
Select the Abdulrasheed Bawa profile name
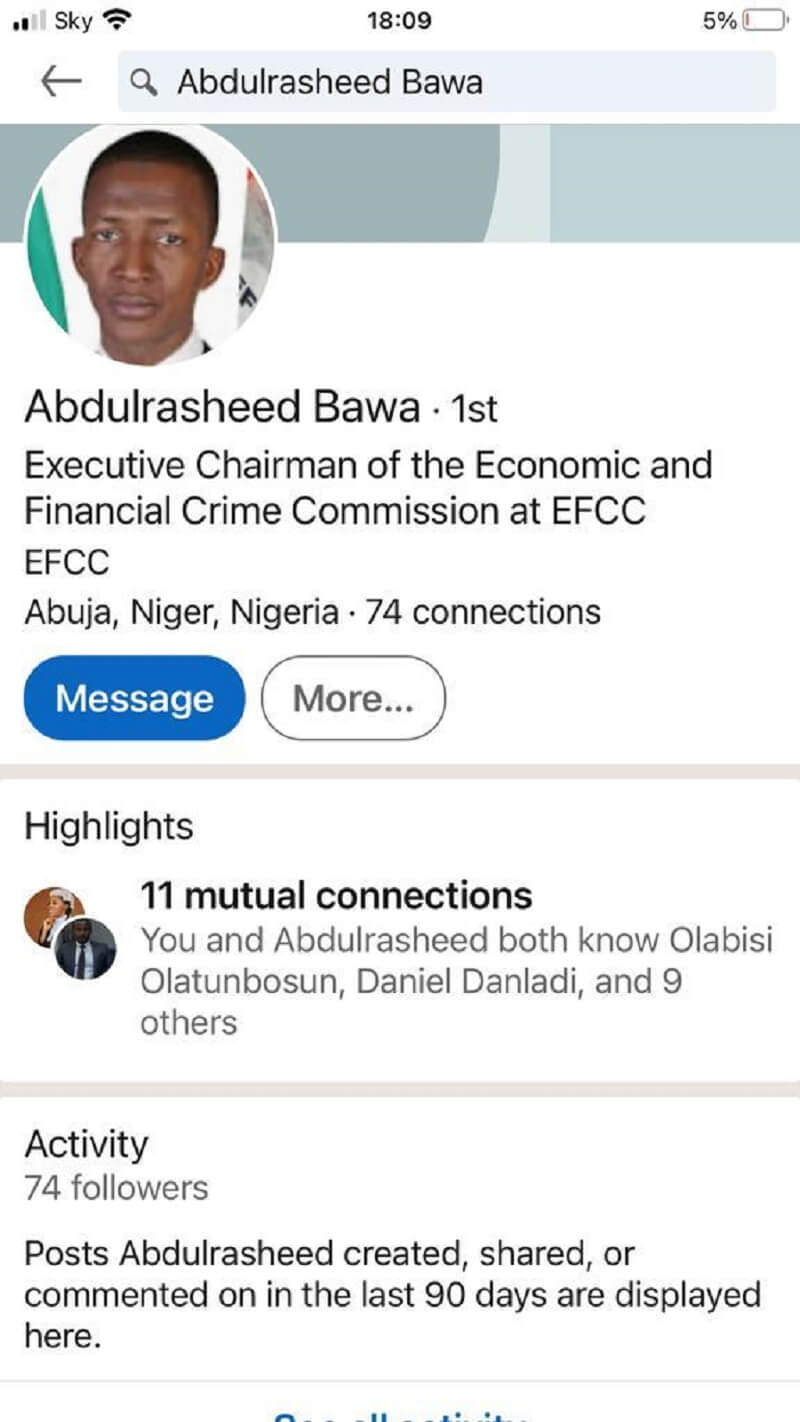[x=222, y=408]
